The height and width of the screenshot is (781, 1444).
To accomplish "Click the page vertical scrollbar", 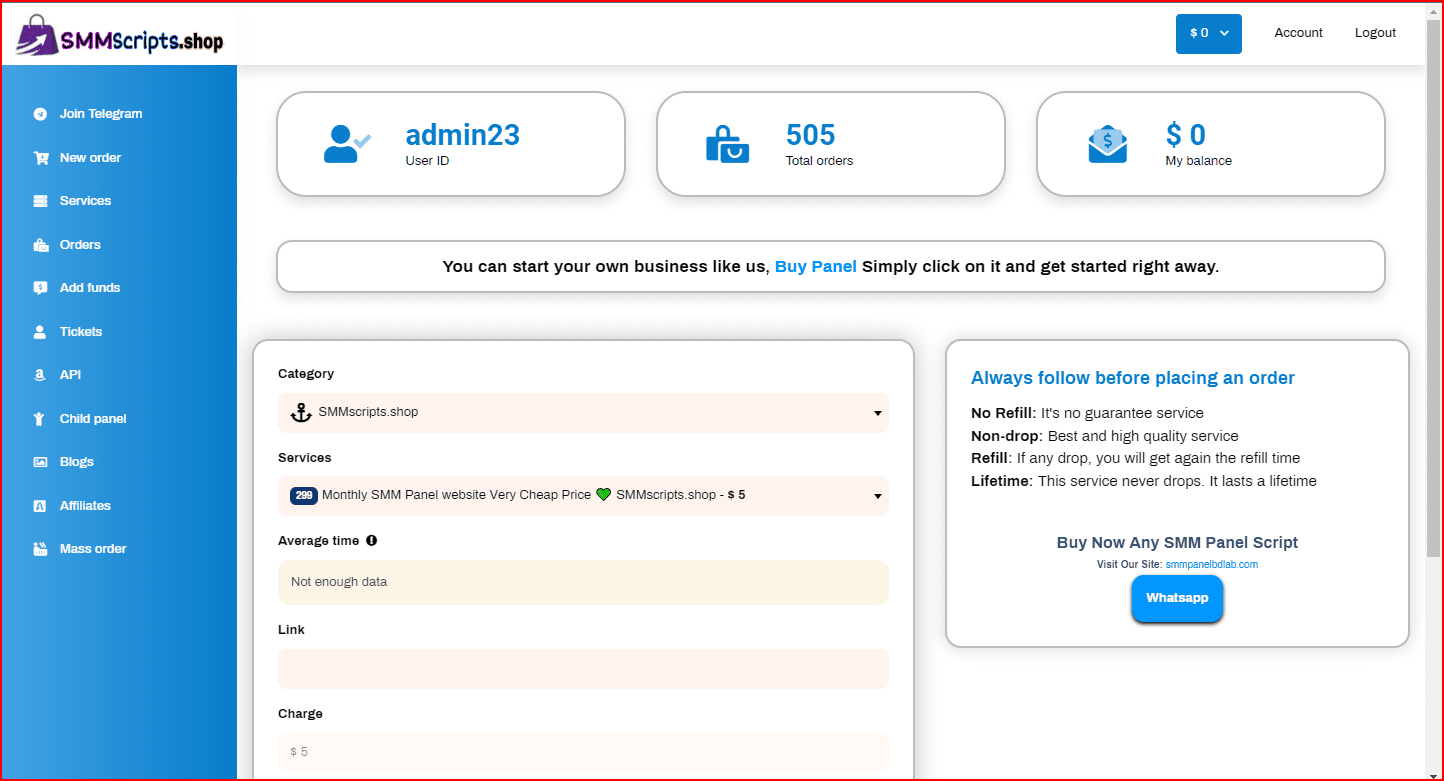I will point(1434,300).
